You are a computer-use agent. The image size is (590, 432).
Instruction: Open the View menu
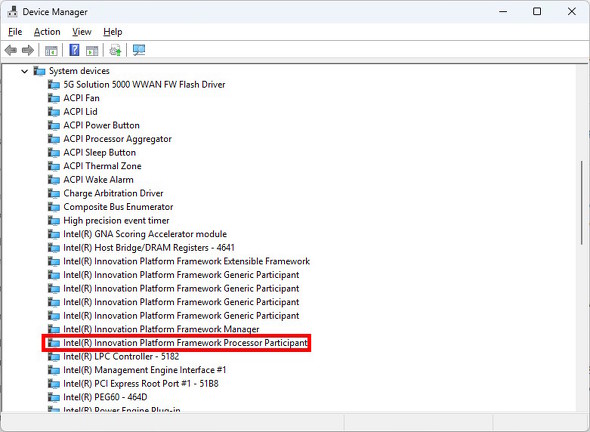pos(82,32)
